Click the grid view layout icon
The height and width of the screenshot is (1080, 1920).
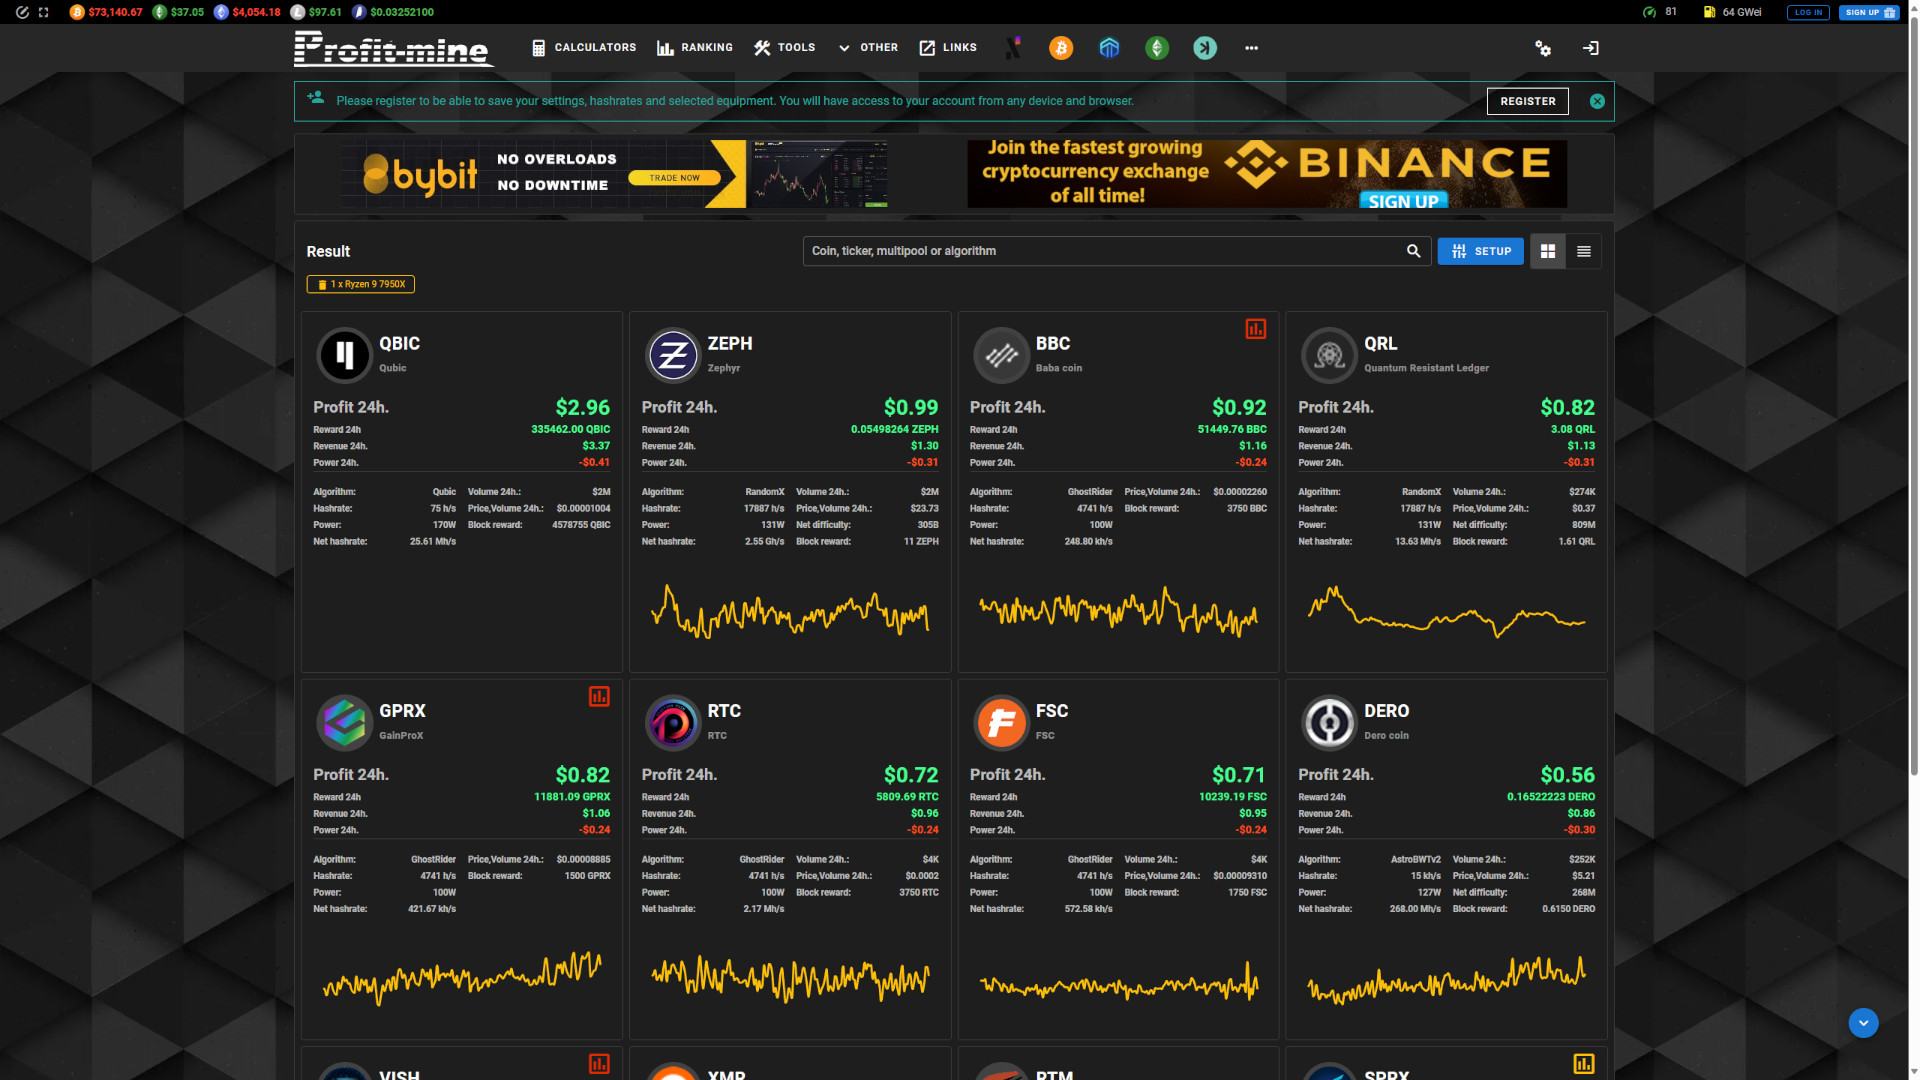pyautogui.click(x=1547, y=251)
